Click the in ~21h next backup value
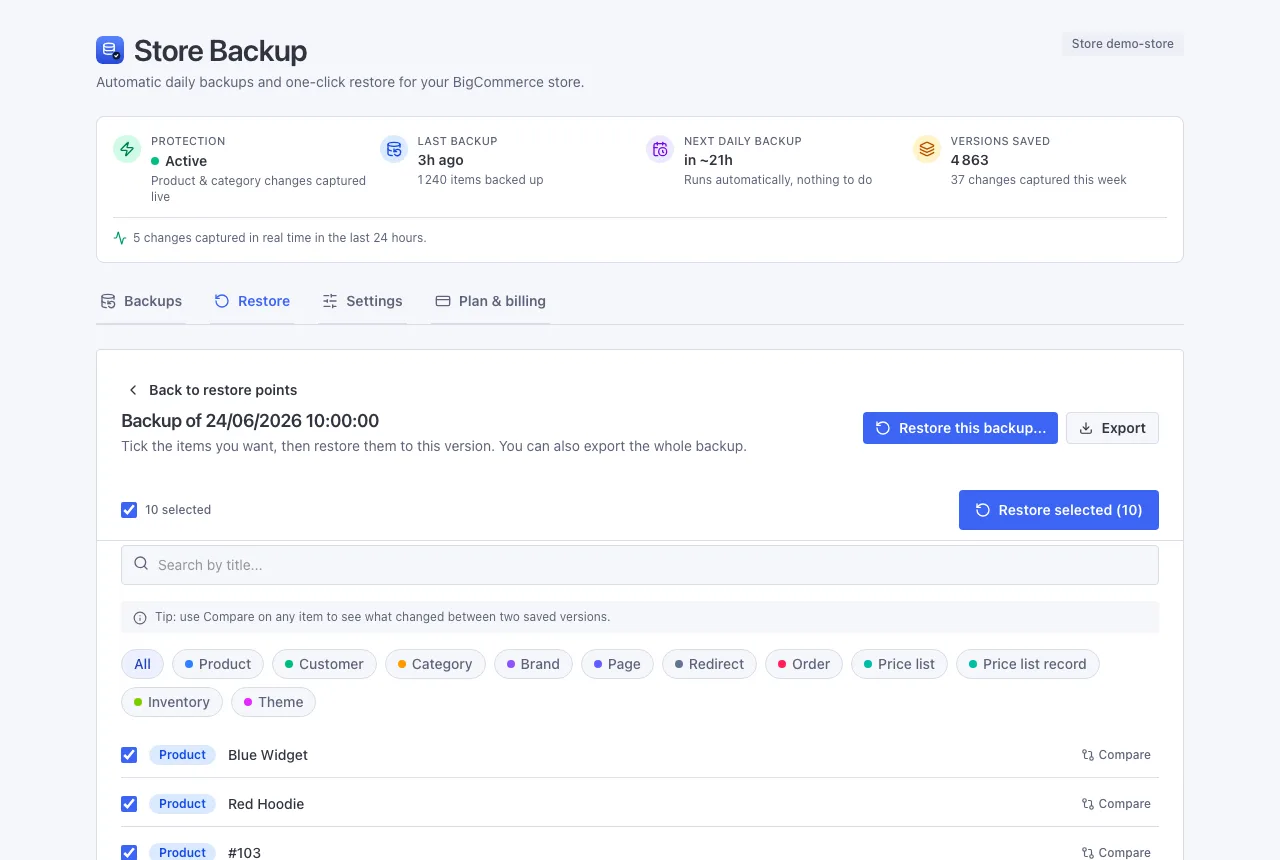The height and width of the screenshot is (860, 1280). tap(708, 160)
